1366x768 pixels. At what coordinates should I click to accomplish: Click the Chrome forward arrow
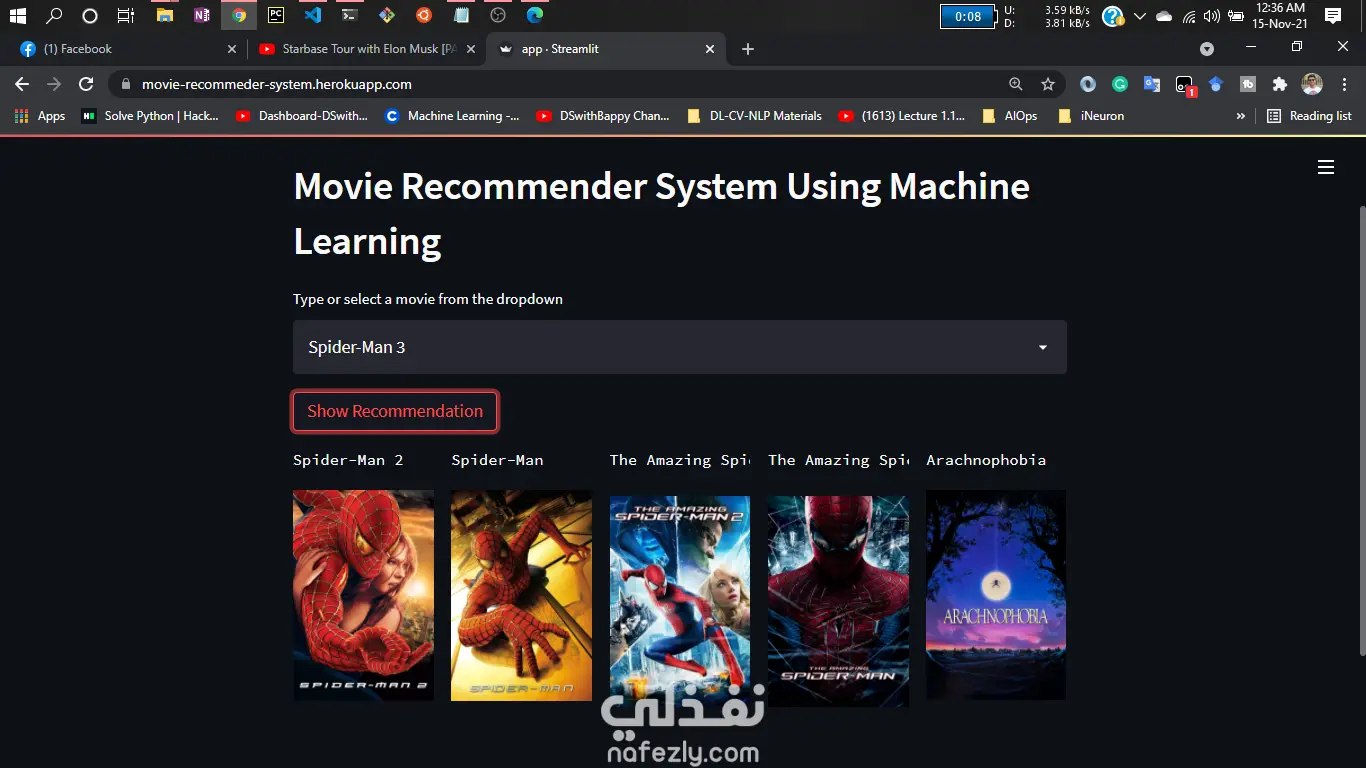[x=54, y=84]
